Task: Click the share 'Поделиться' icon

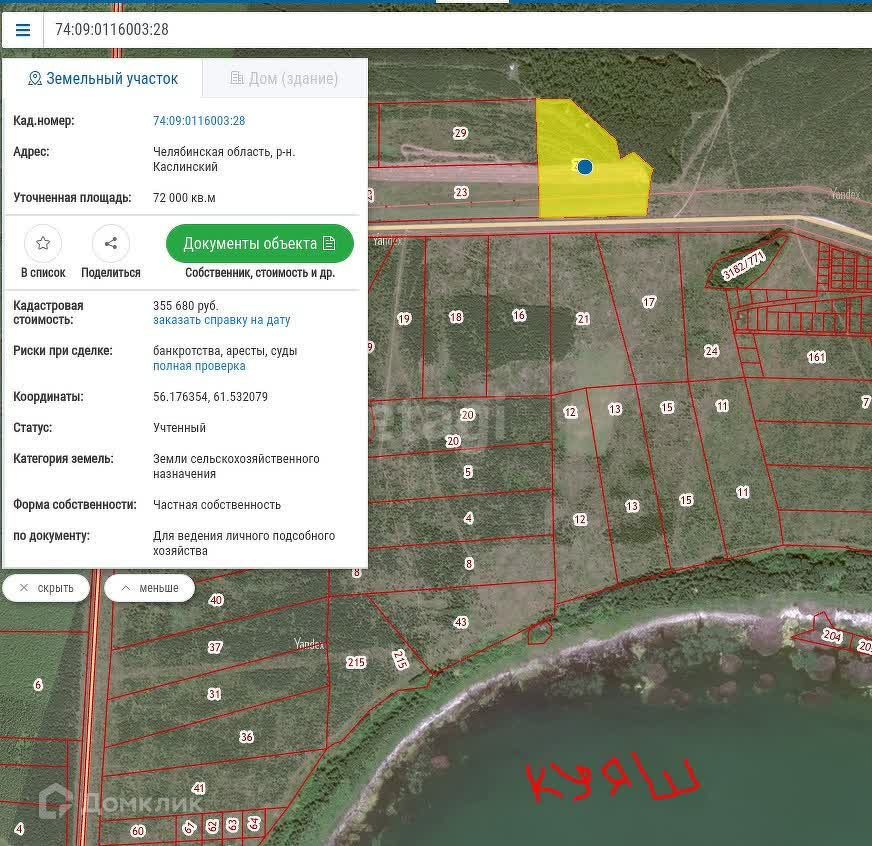Action: (111, 243)
